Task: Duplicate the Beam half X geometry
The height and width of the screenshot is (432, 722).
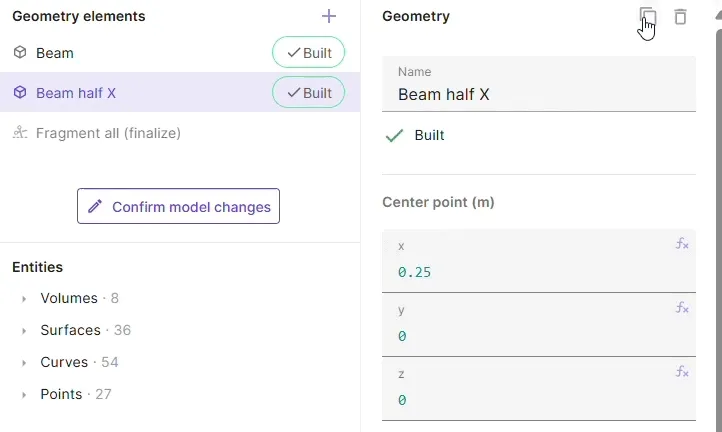Action: [647, 16]
